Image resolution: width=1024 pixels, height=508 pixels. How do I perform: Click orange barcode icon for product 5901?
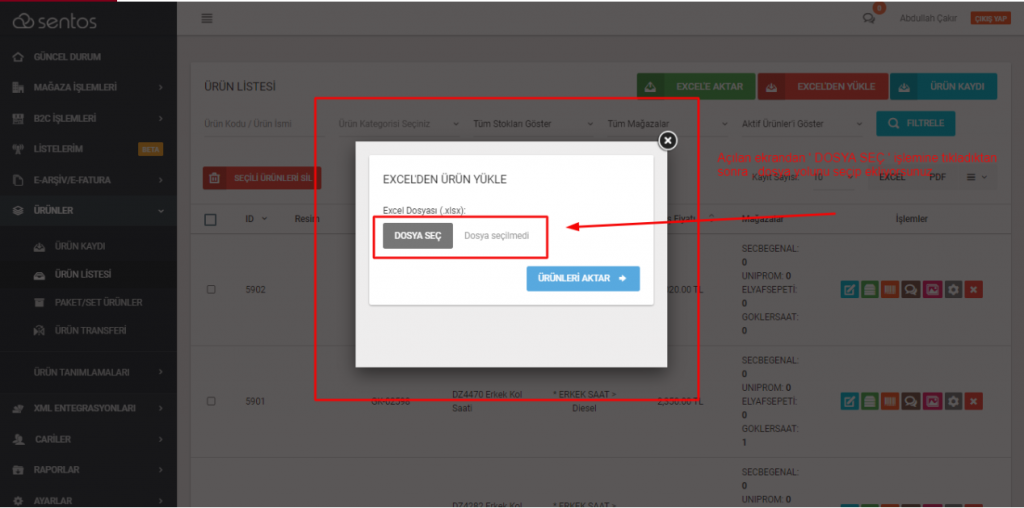(x=891, y=401)
